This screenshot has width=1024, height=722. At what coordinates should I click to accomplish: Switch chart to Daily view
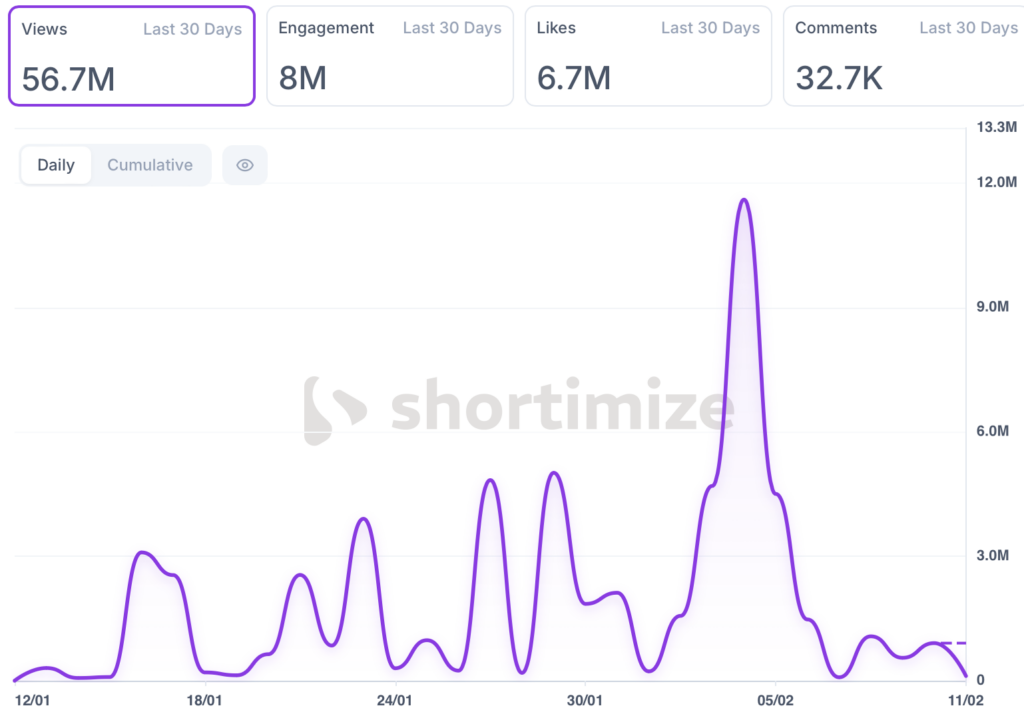56,165
